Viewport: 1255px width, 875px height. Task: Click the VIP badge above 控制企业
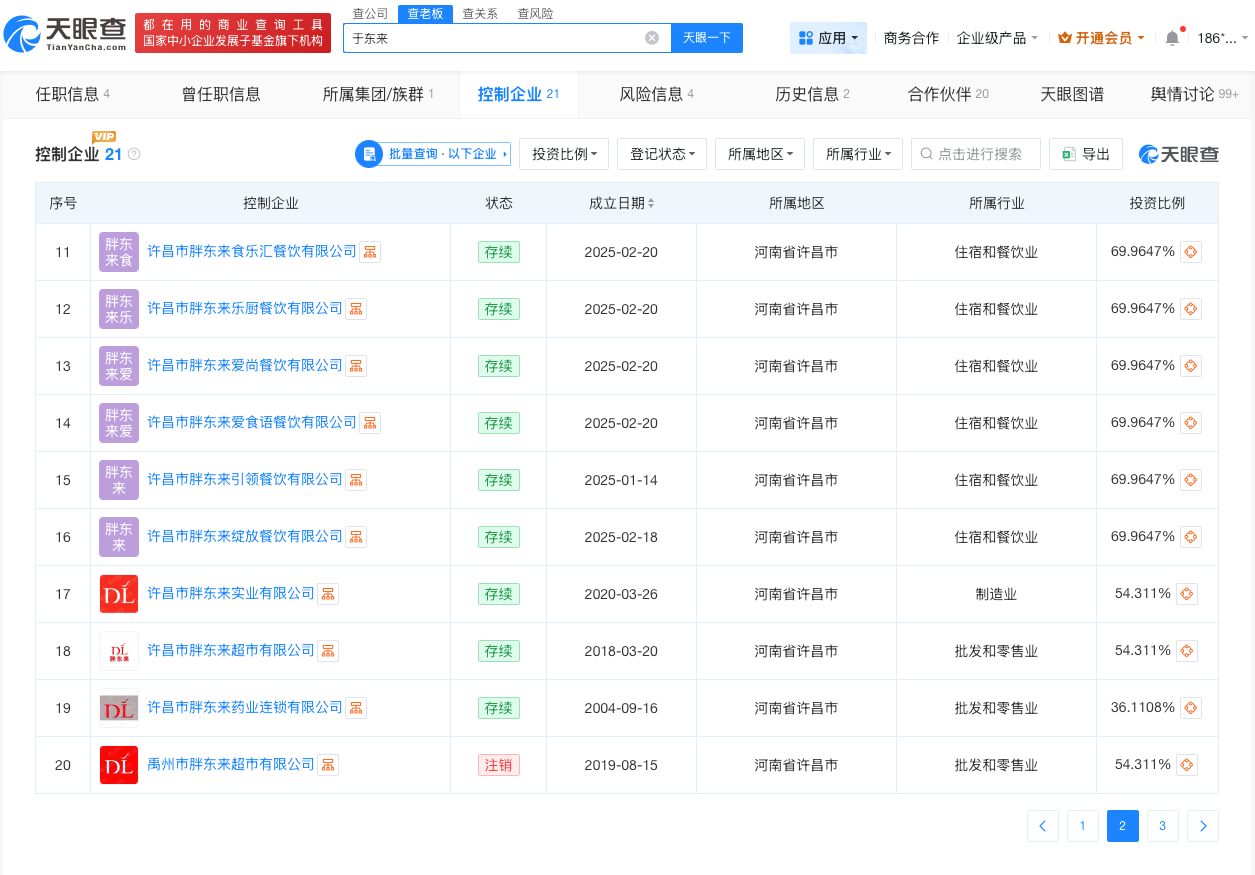(104, 137)
